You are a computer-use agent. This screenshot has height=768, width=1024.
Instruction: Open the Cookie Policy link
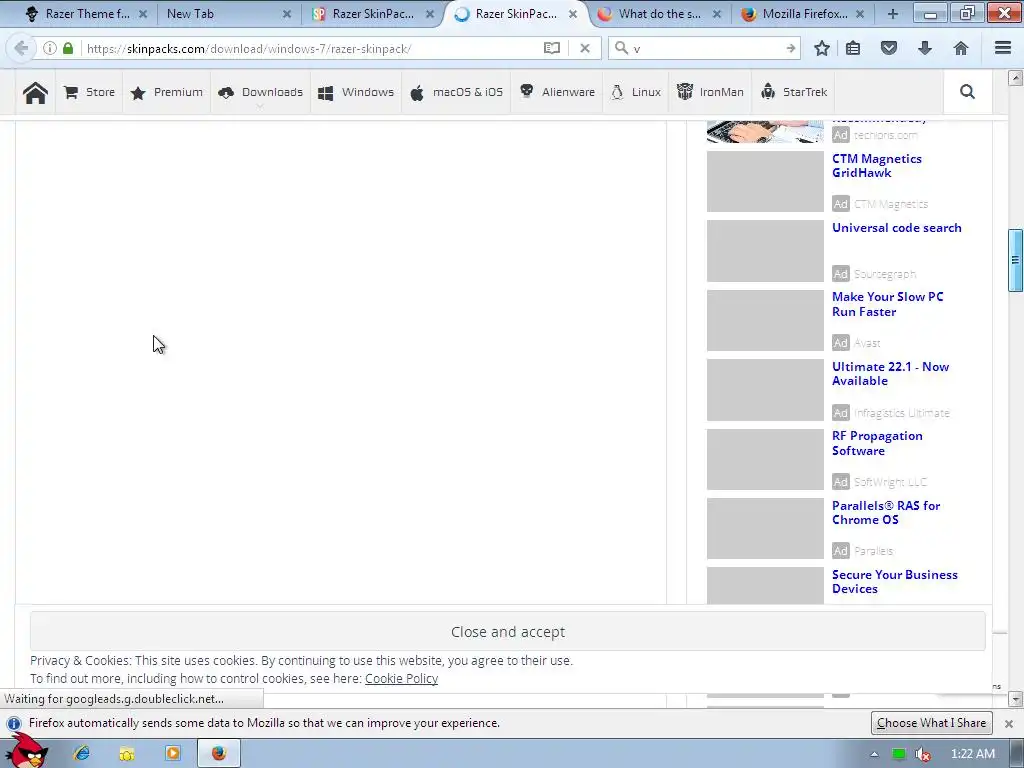pos(401,679)
